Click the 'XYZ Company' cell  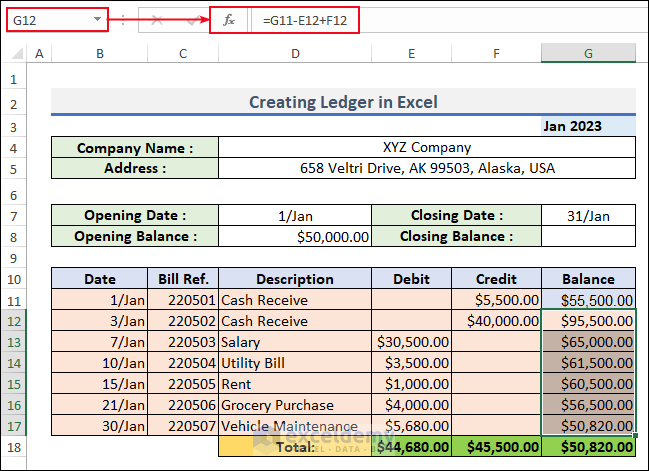tap(427, 147)
